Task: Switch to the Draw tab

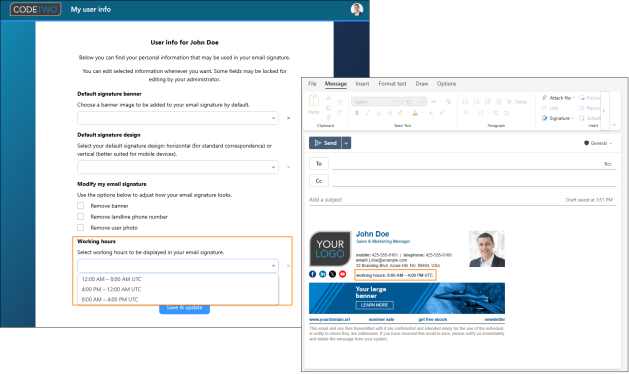Action: (x=422, y=83)
